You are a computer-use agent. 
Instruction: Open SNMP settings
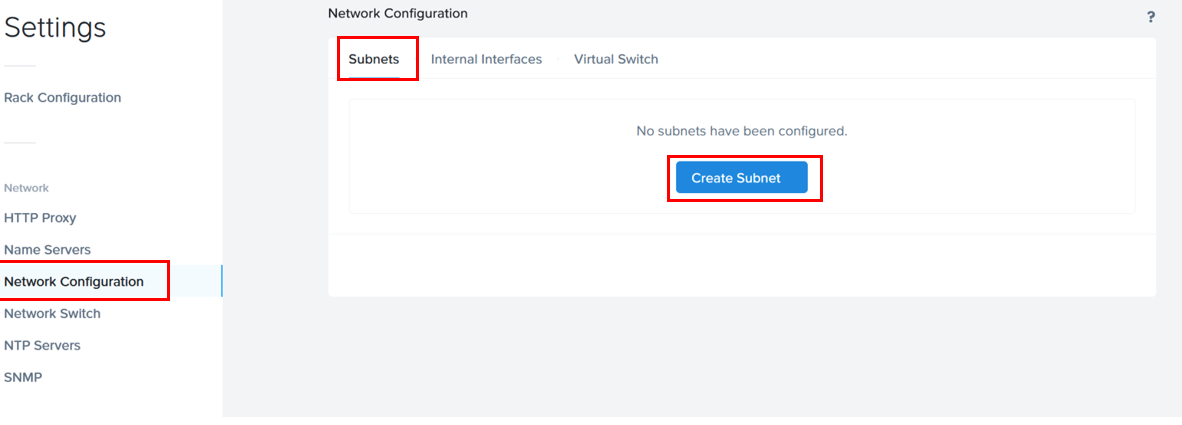(x=23, y=378)
